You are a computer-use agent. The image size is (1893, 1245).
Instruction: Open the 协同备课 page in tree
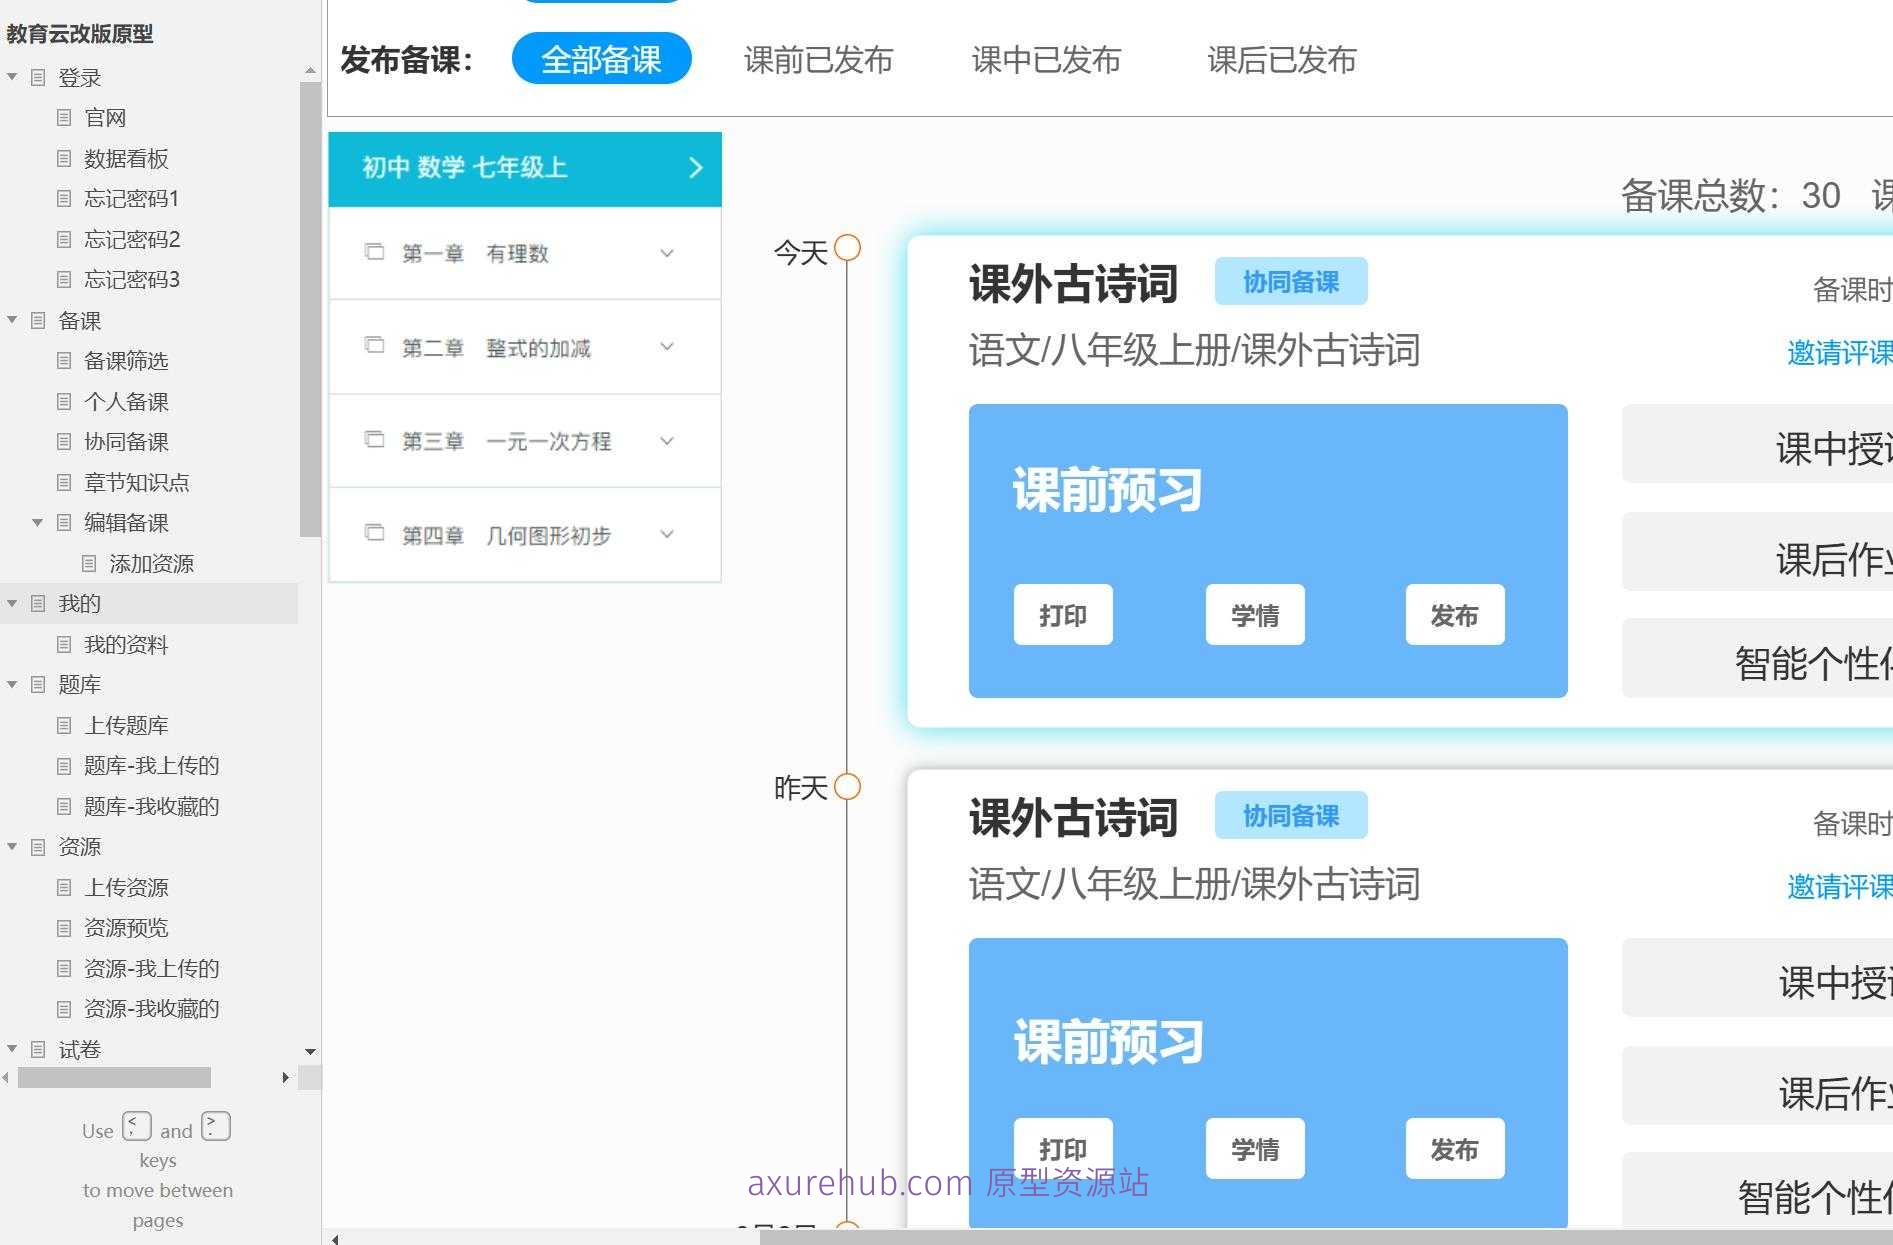point(126,442)
